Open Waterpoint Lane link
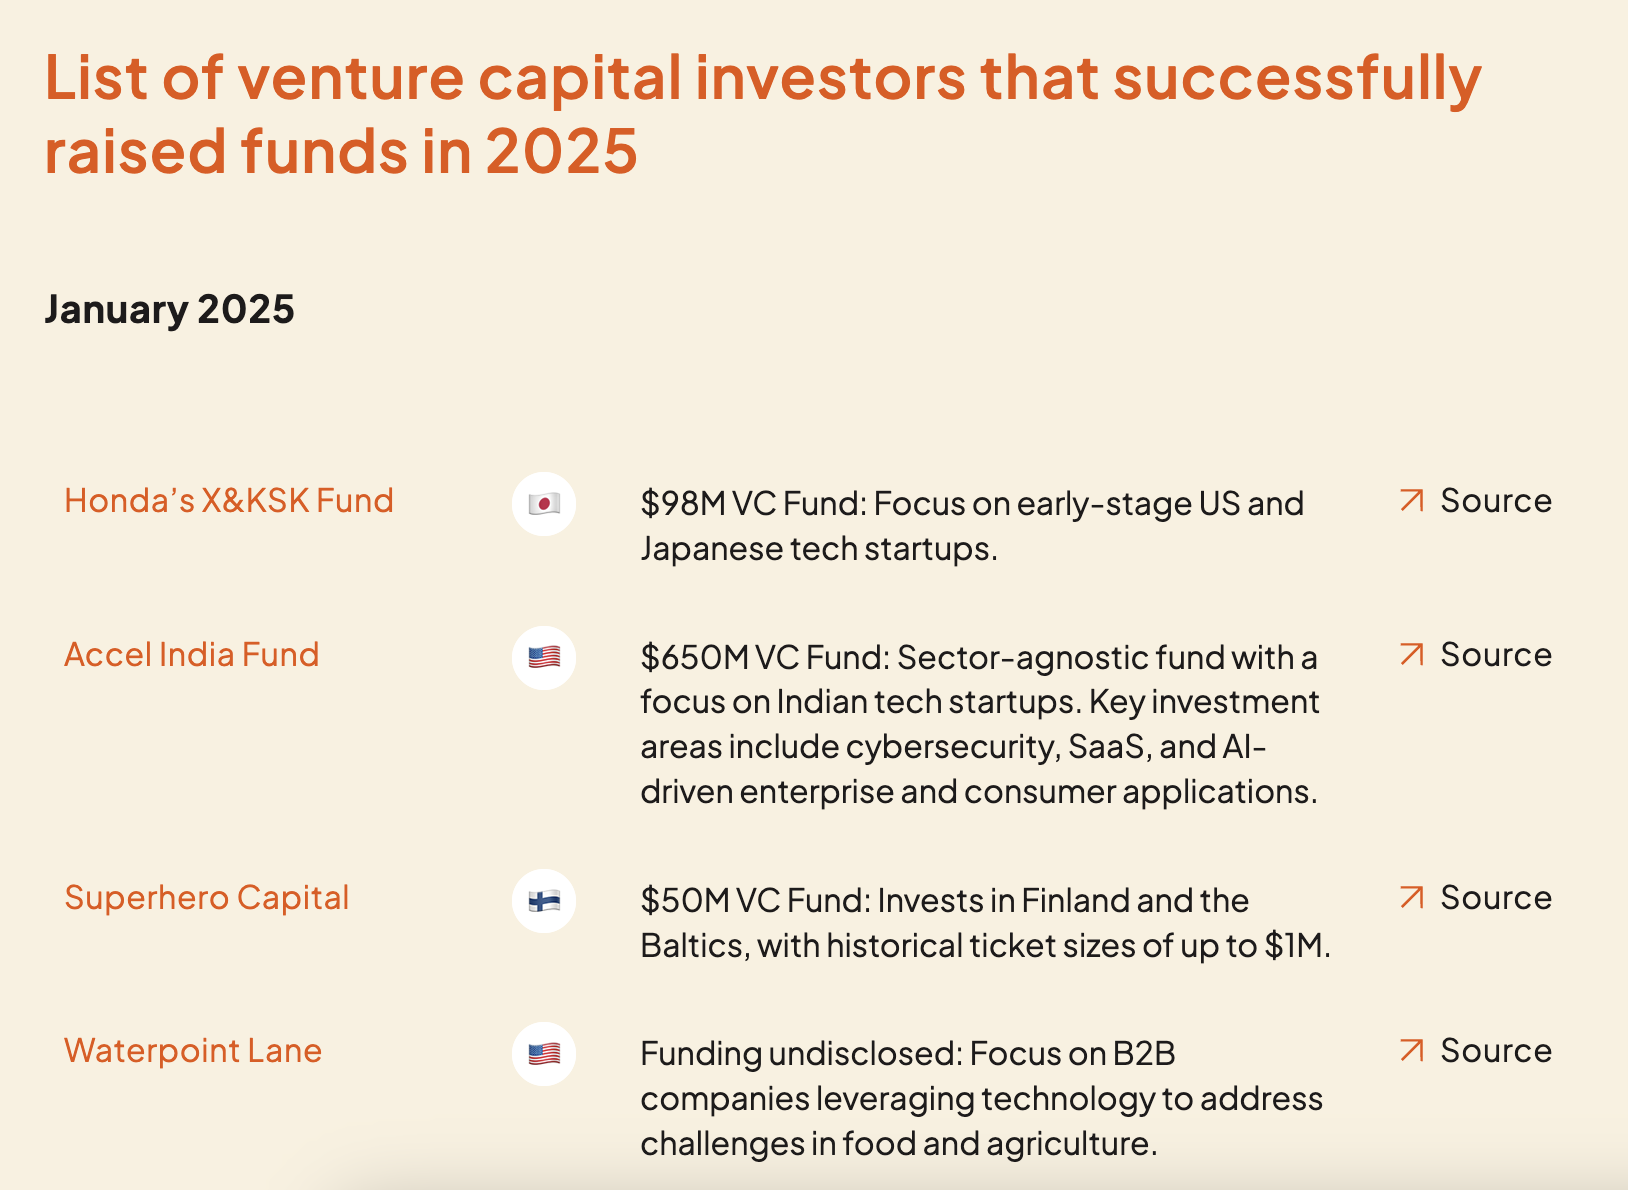The image size is (1628, 1190). point(193,1051)
